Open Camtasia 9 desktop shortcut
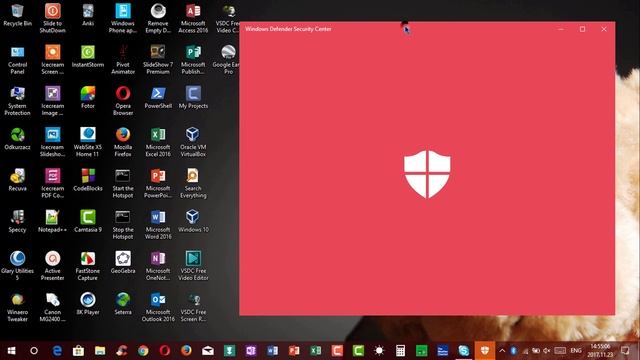The image size is (640, 360). tap(88, 221)
